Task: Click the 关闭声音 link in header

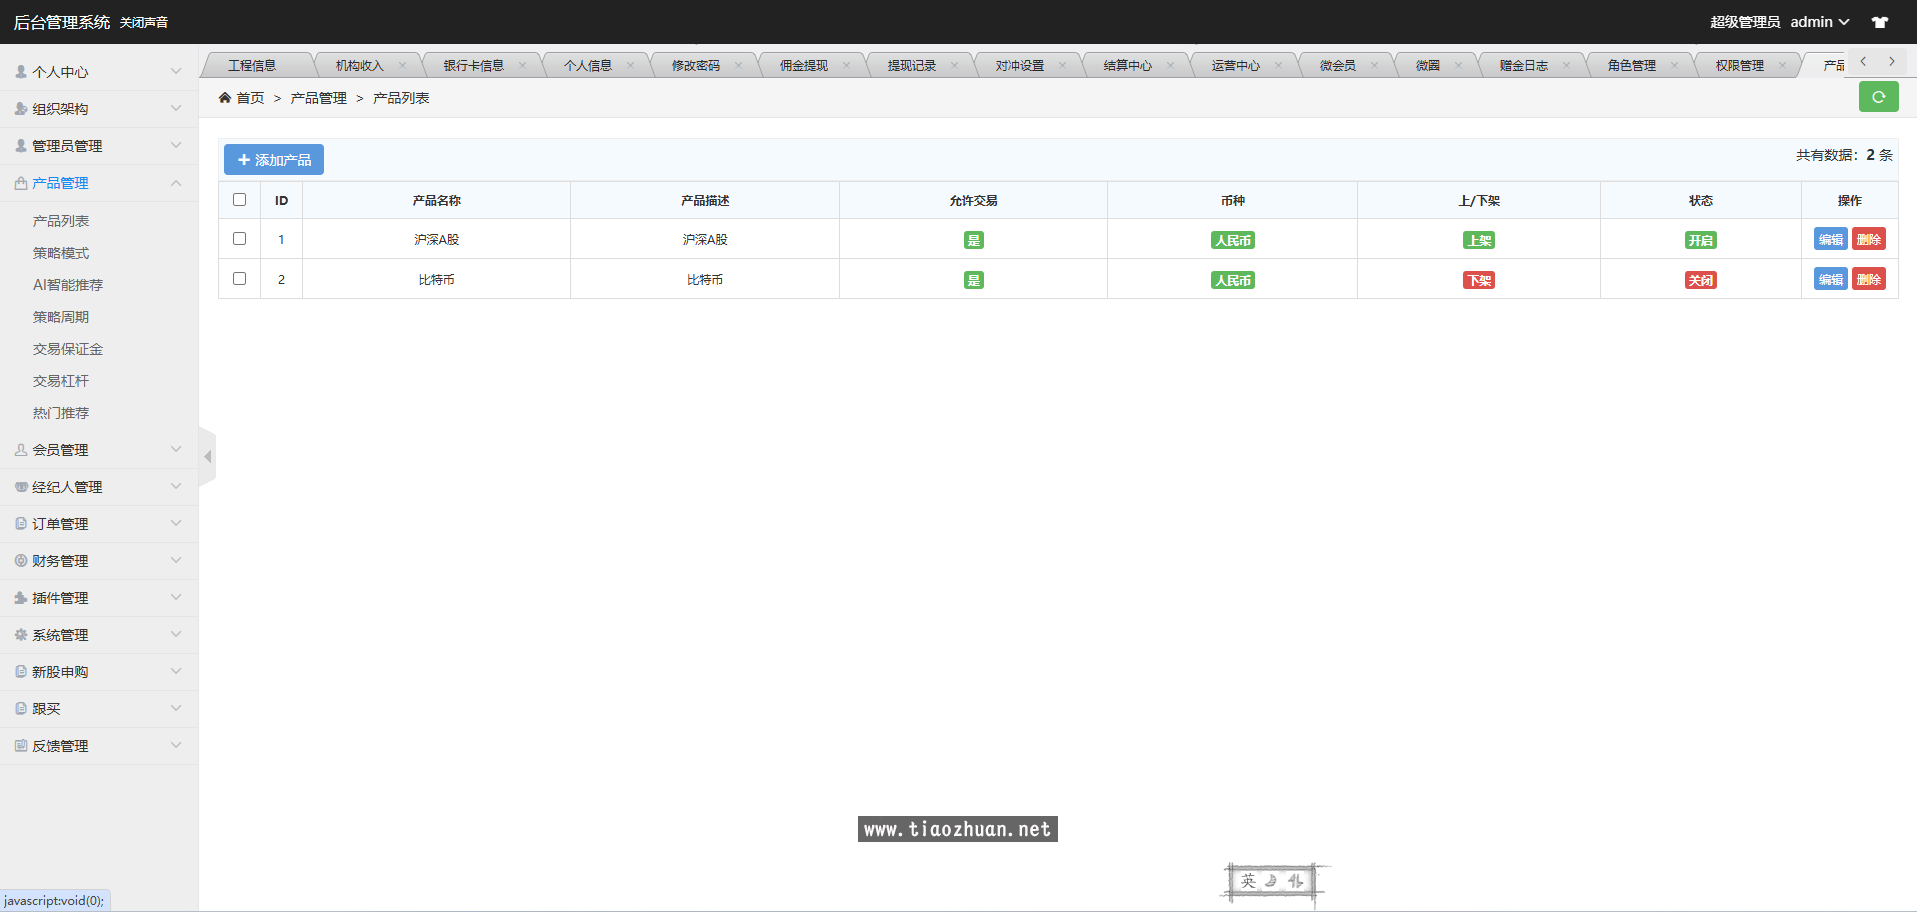Action: [x=144, y=22]
